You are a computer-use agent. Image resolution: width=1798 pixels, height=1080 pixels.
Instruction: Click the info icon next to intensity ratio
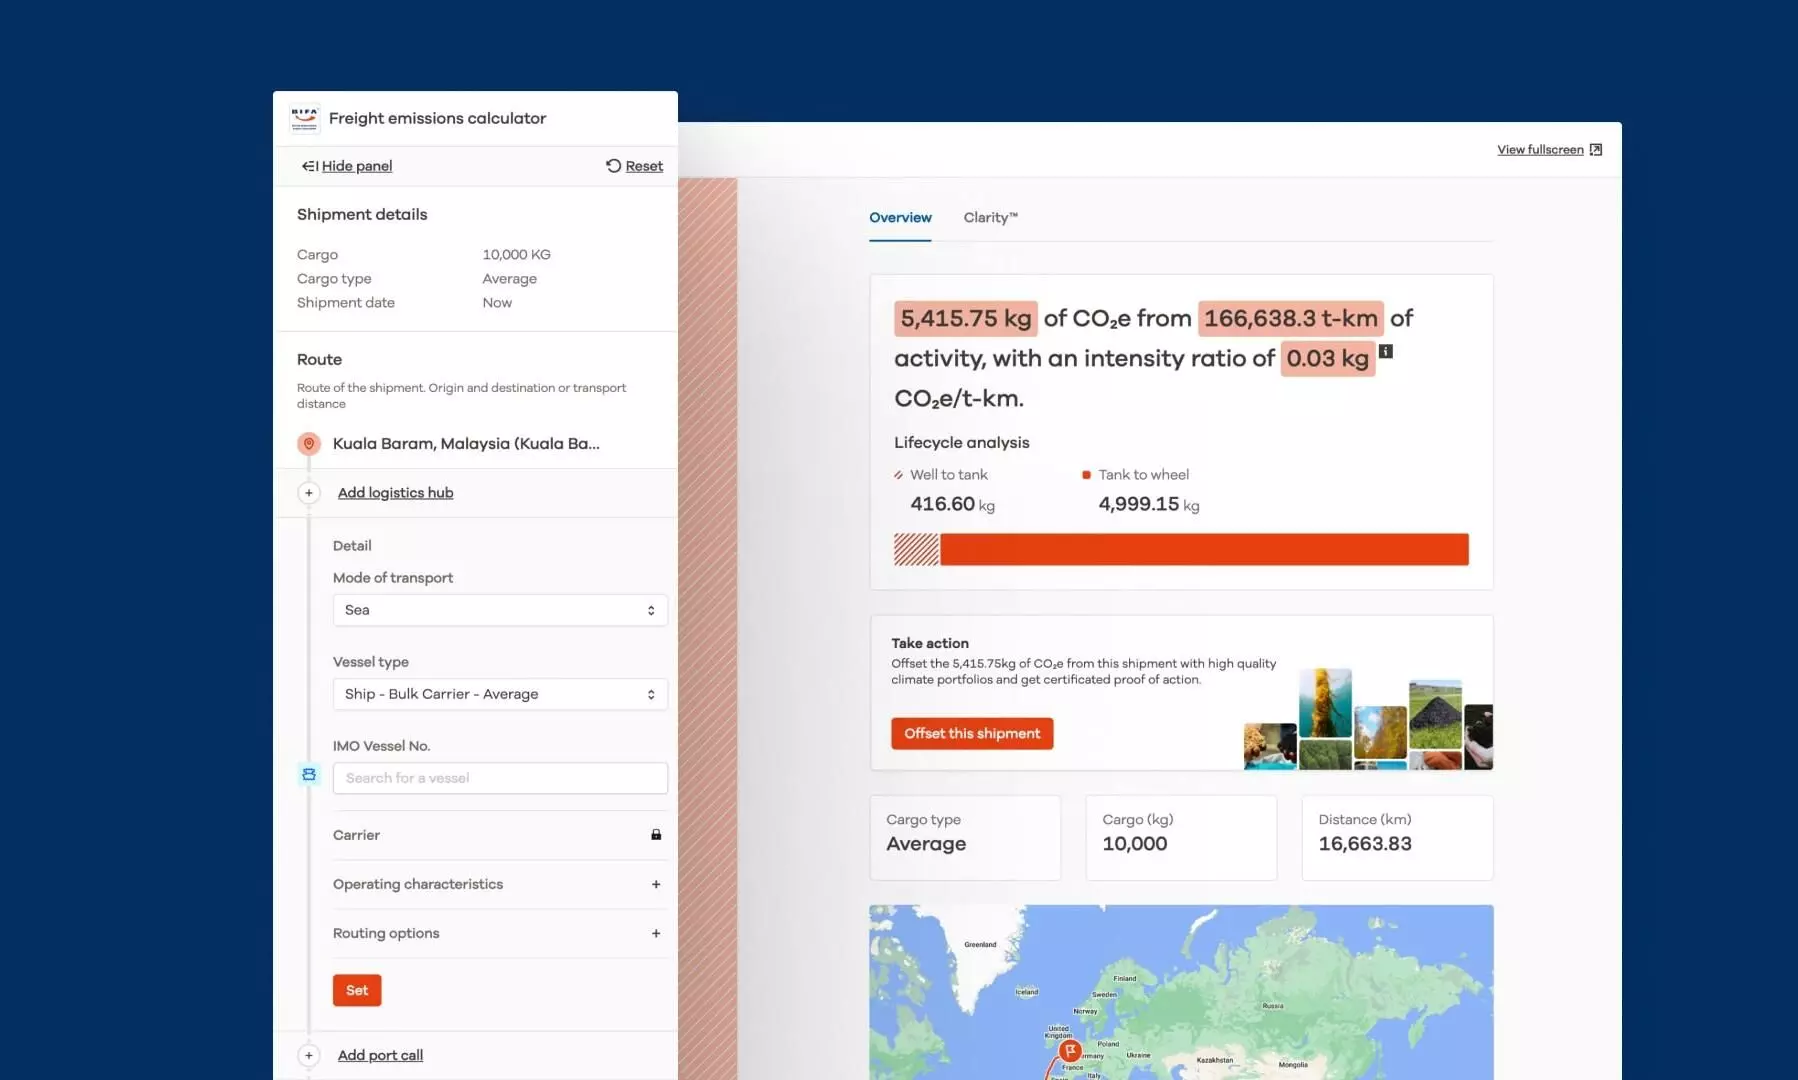coord(1385,351)
